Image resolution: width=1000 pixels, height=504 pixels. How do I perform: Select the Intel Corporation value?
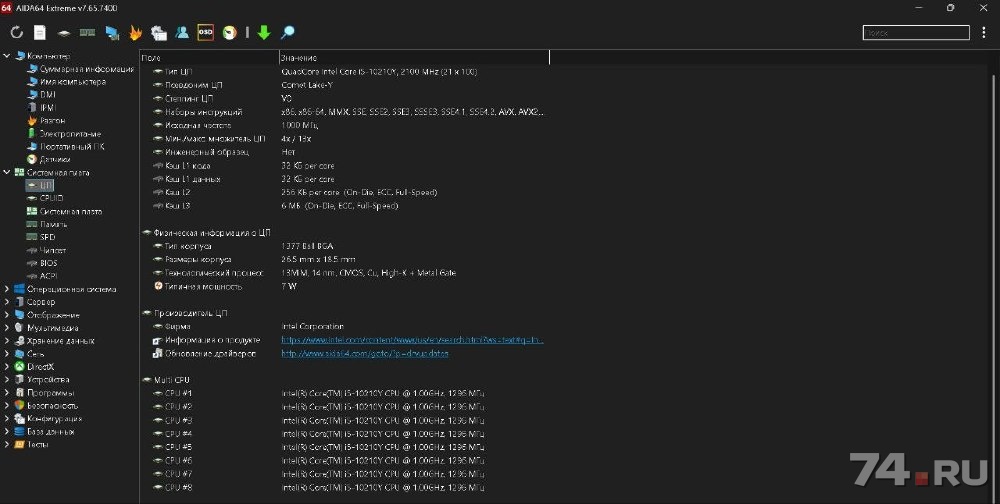click(312, 327)
